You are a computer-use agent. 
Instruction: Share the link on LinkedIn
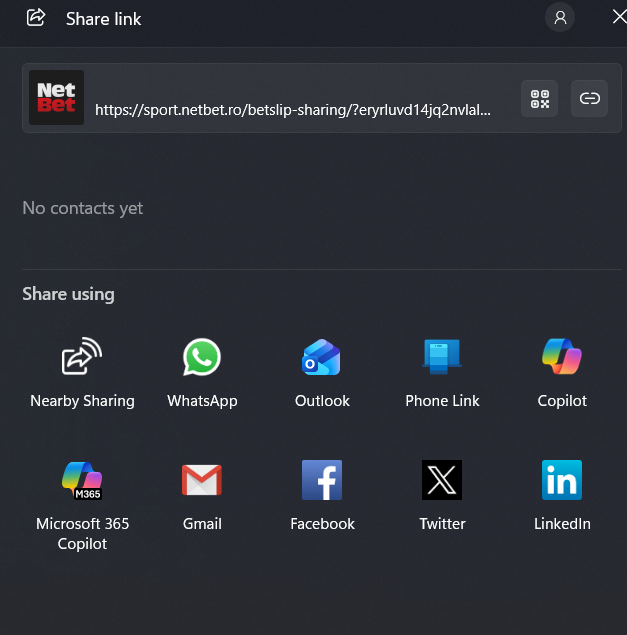pyautogui.click(x=562, y=496)
